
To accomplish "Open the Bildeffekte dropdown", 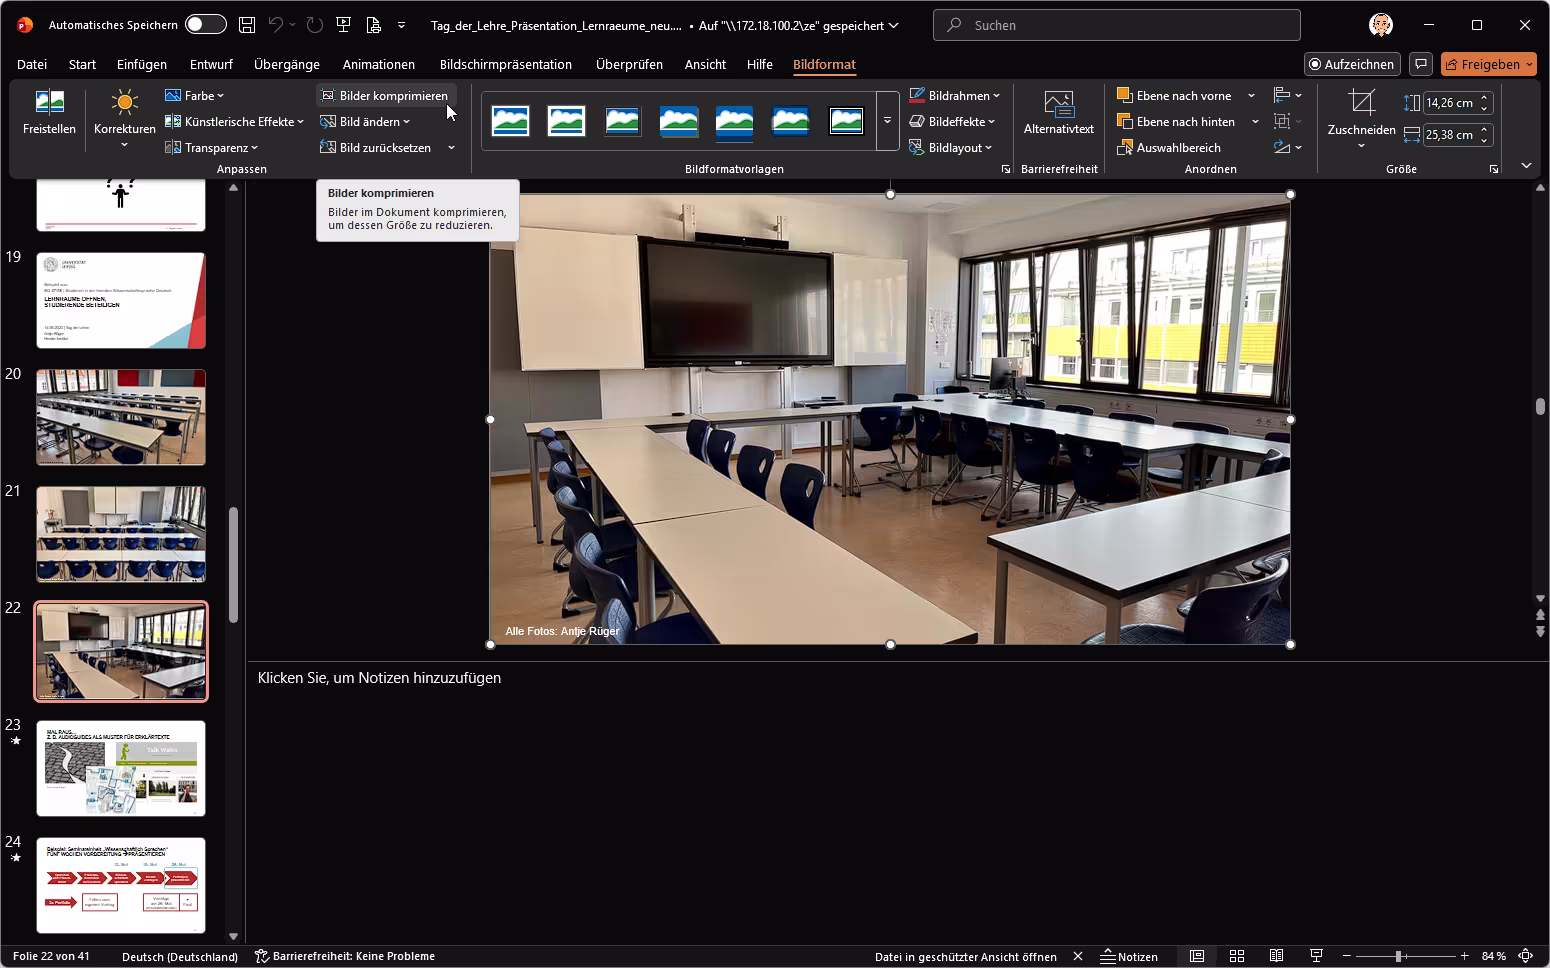I will [x=953, y=122].
